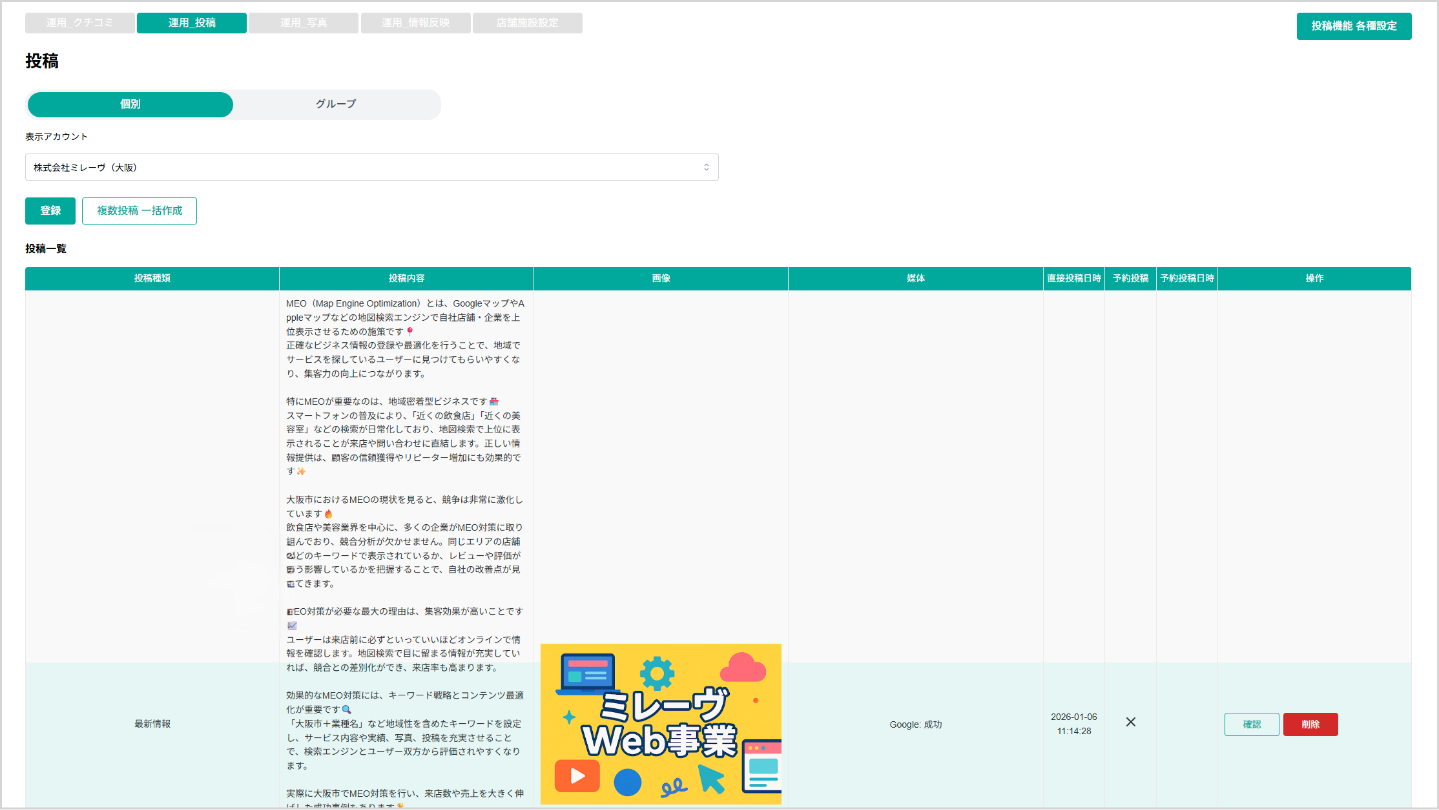Click the Google: 成功 status cell
The height and width of the screenshot is (810, 1439).
915,724
